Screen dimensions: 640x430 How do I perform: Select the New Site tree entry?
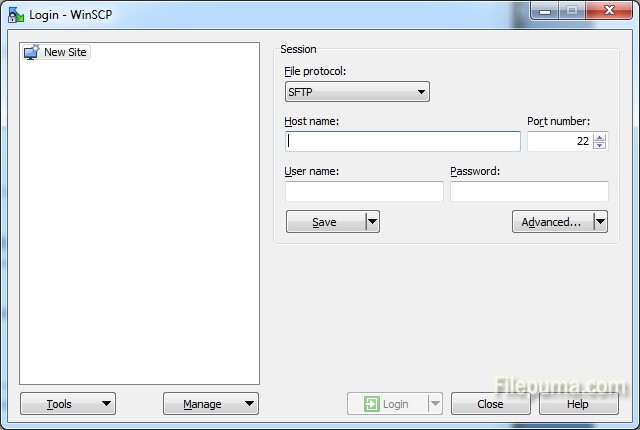click(x=64, y=52)
